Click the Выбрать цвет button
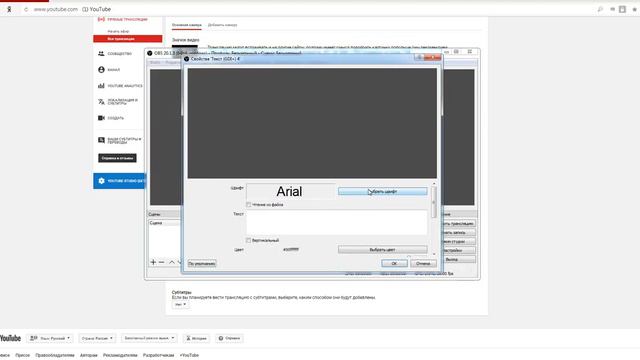 pyautogui.click(x=382, y=249)
